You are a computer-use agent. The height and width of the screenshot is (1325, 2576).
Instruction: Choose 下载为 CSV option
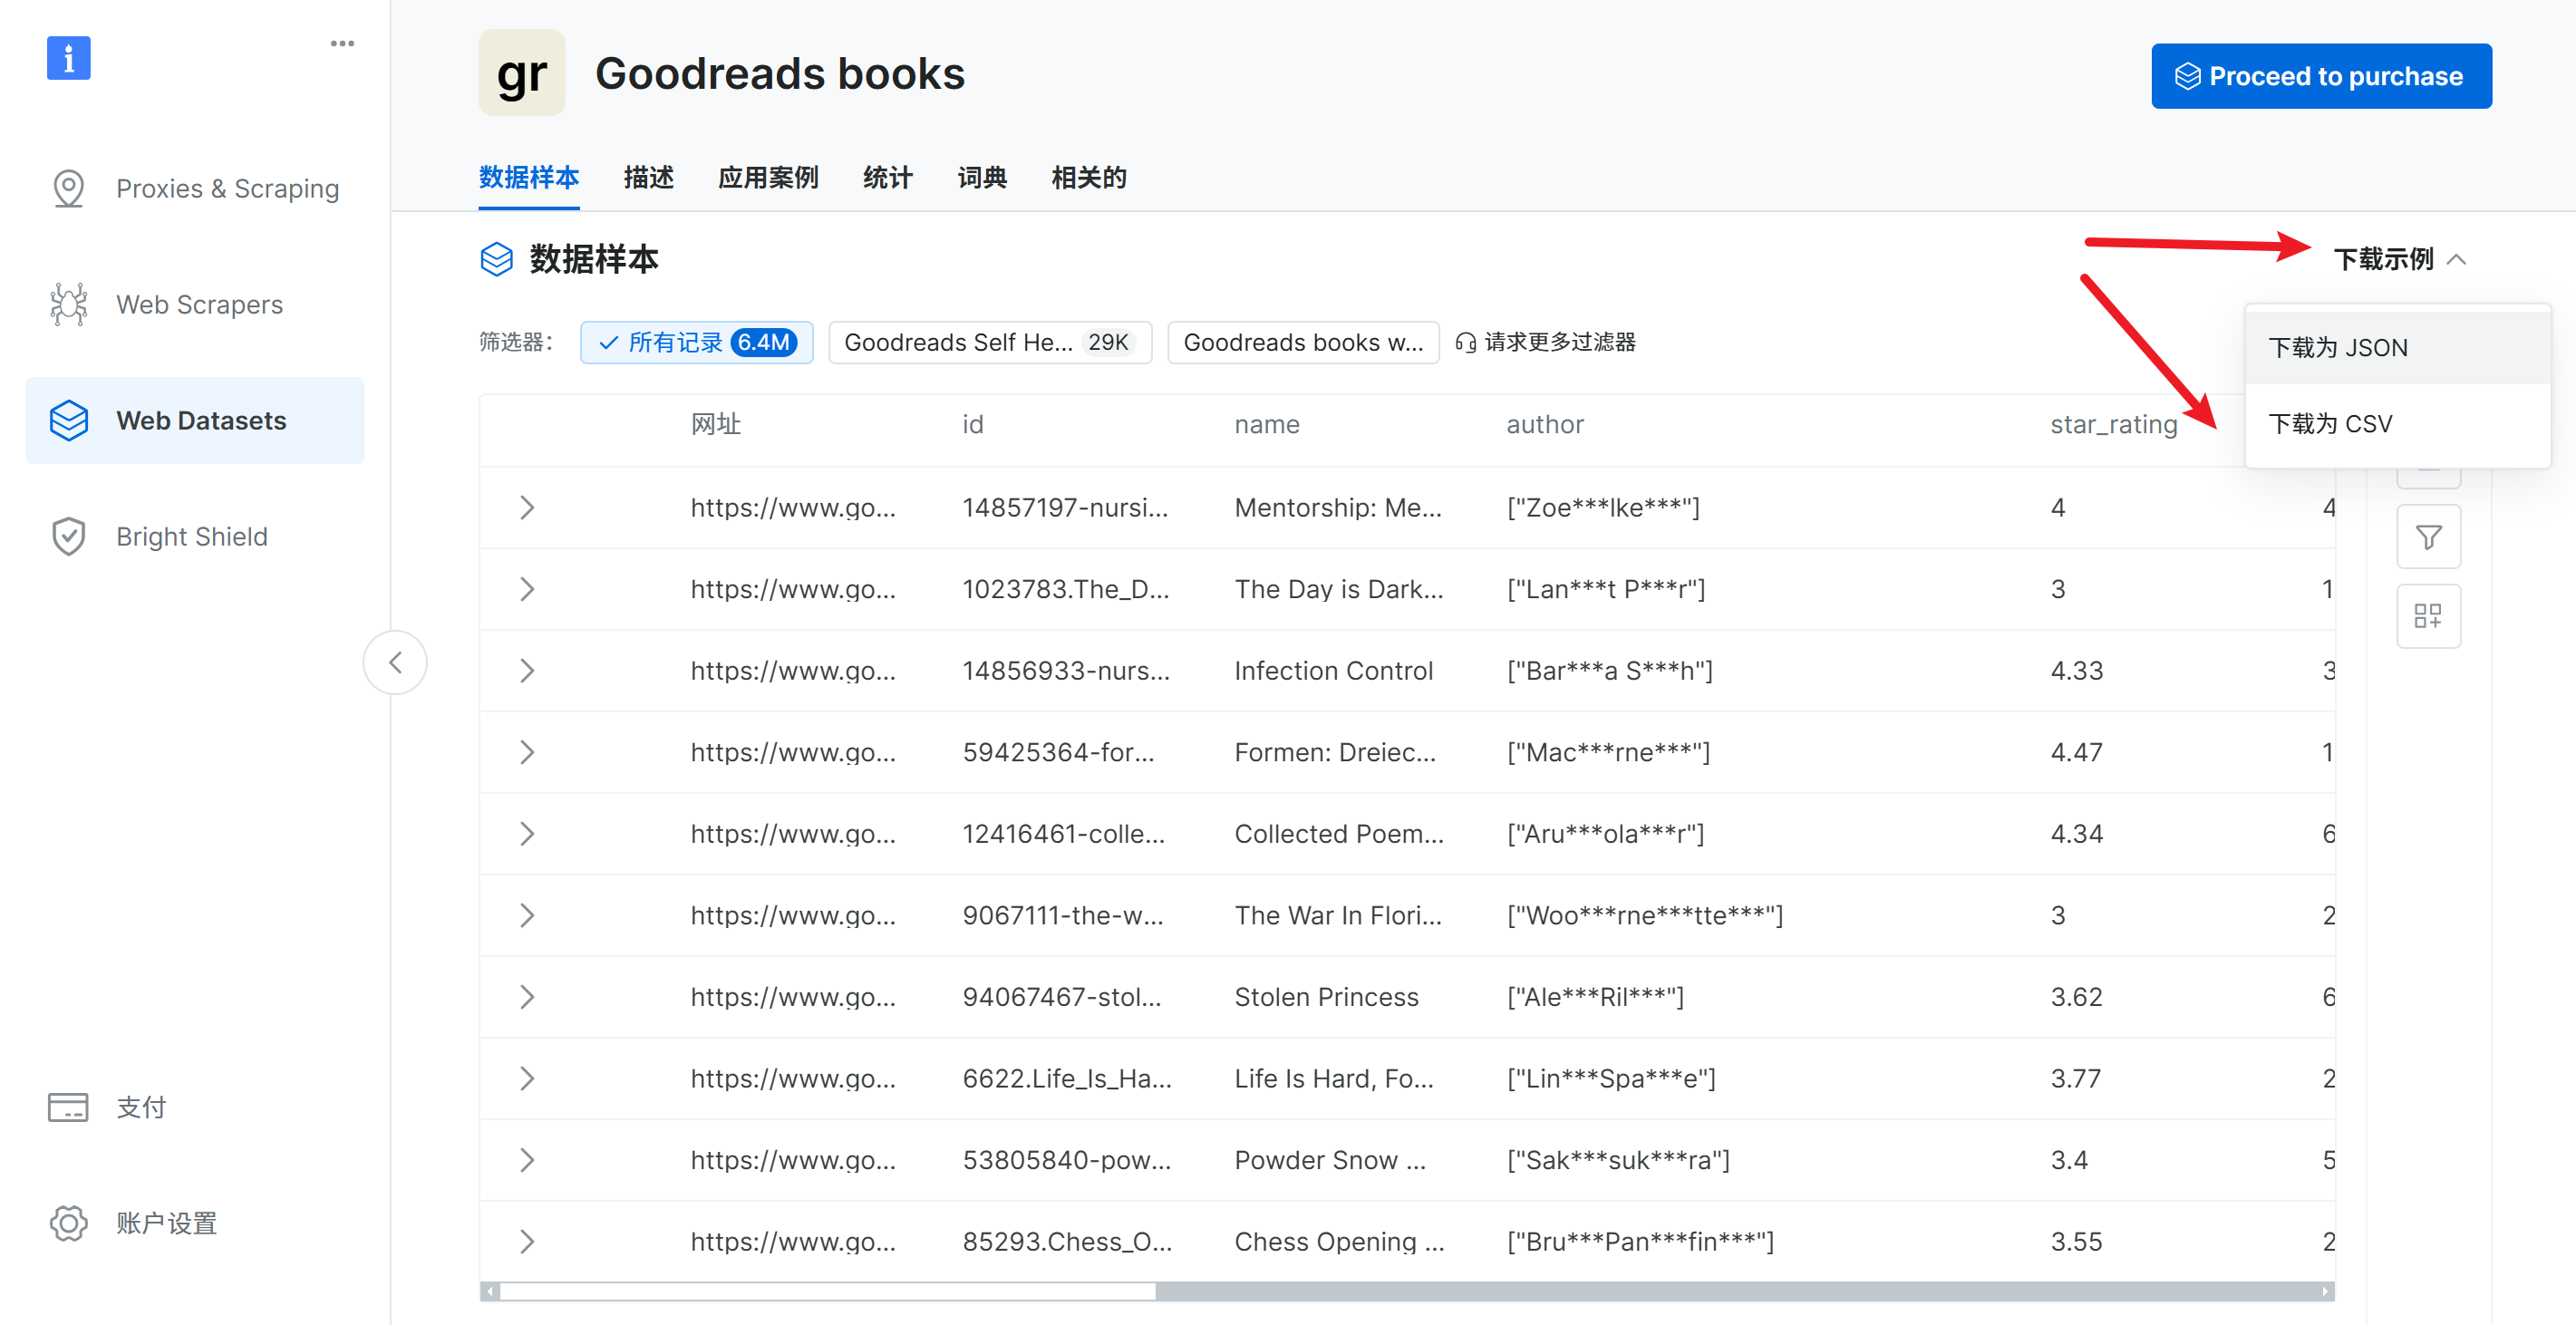pos(2330,424)
